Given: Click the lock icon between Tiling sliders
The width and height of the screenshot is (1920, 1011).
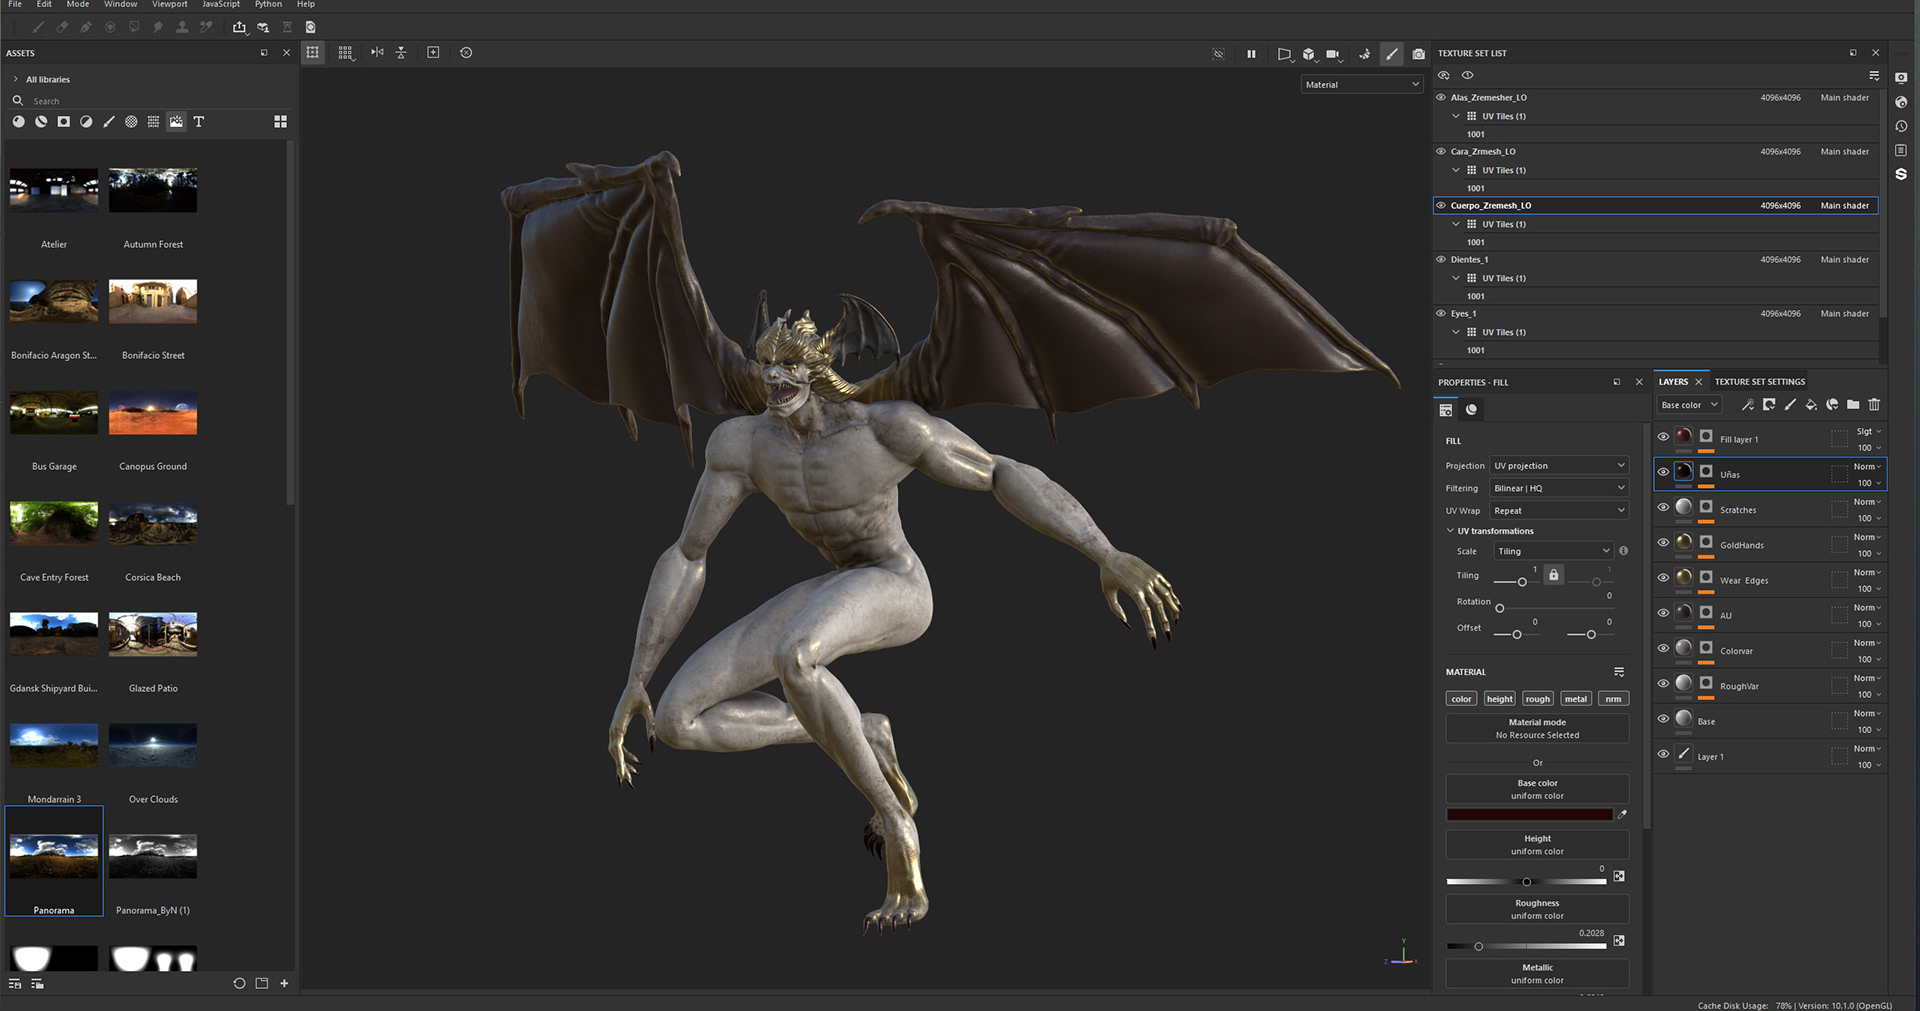Looking at the screenshot, I should click(1553, 575).
